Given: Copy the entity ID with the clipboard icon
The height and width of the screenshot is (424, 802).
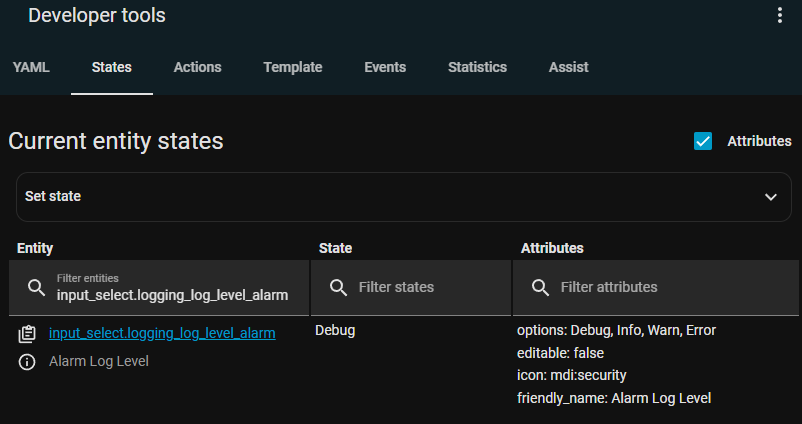Looking at the screenshot, I should pyautogui.click(x=28, y=334).
